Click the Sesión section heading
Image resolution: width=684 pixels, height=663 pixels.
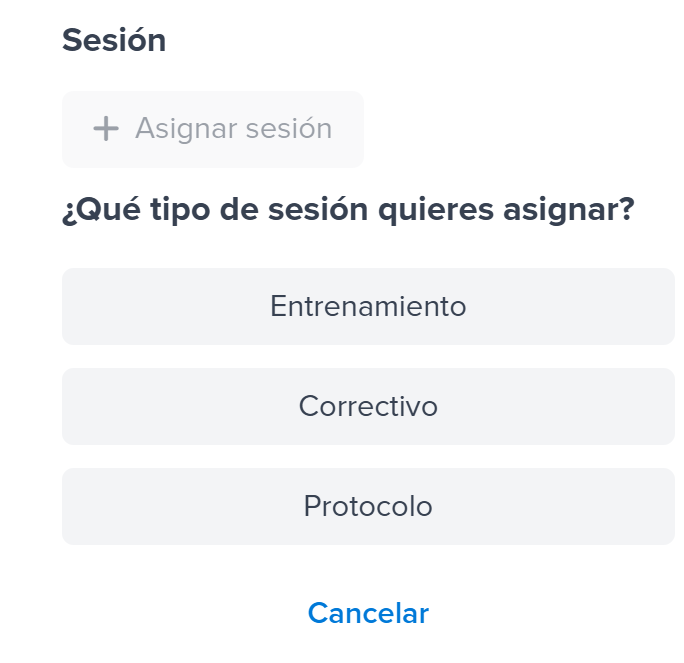point(114,41)
